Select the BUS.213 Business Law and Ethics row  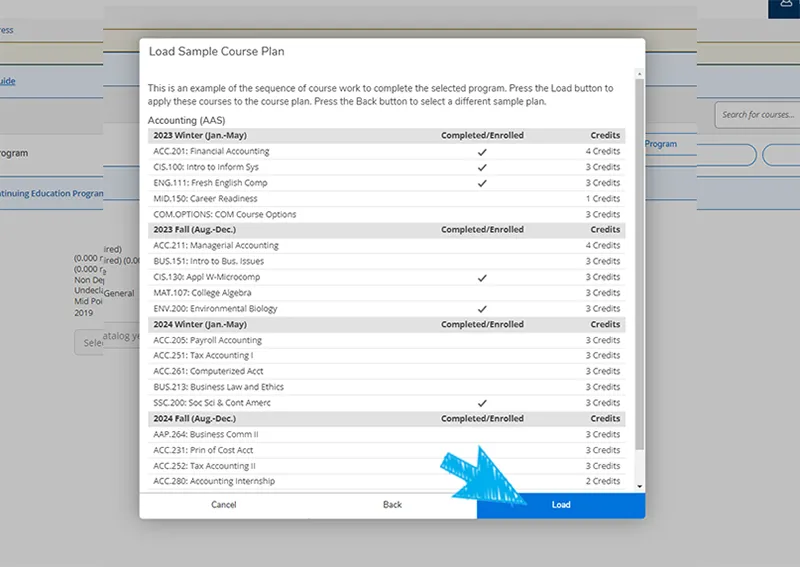coord(218,387)
